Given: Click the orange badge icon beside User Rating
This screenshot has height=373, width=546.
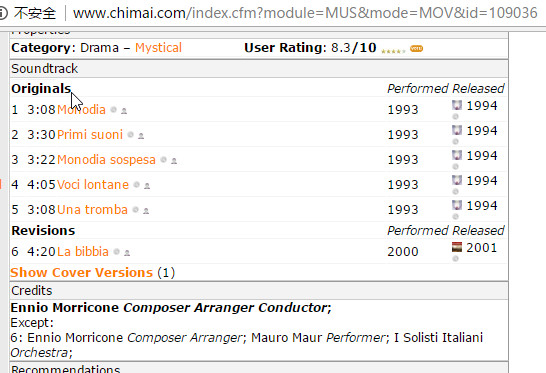Looking at the screenshot, I should coord(416,48).
